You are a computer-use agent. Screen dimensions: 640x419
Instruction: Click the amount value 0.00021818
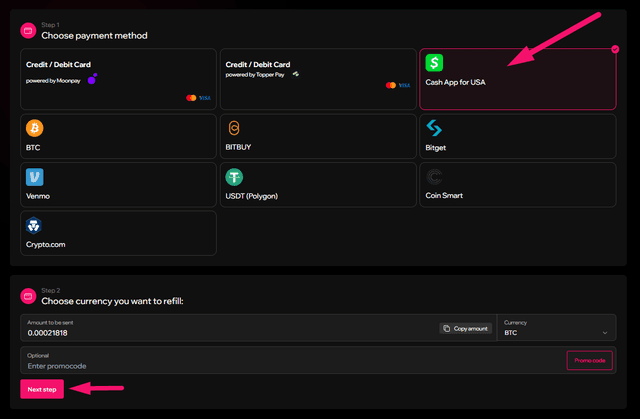click(47, 333)
